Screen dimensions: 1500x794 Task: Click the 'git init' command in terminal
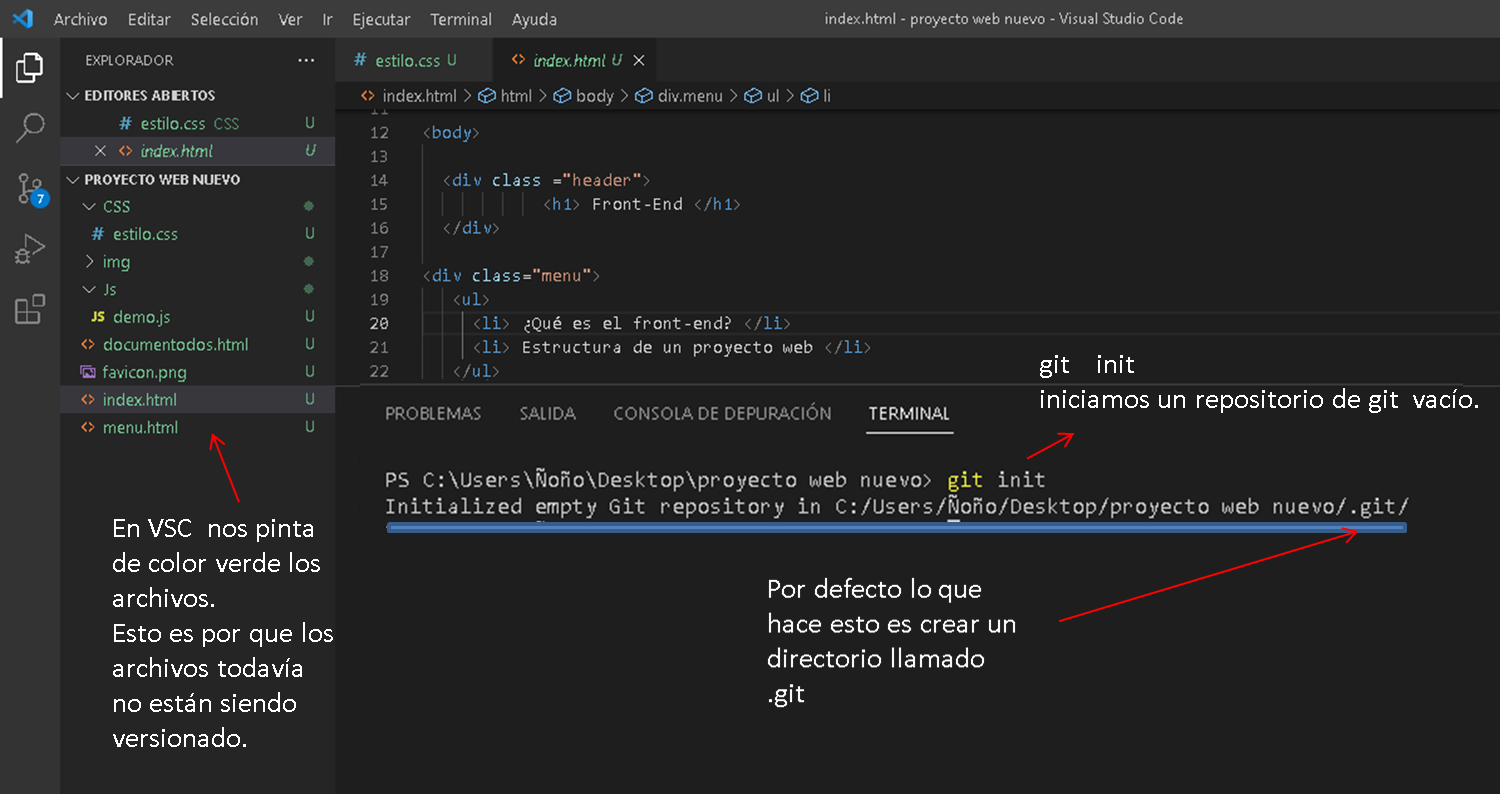(996, 480)
